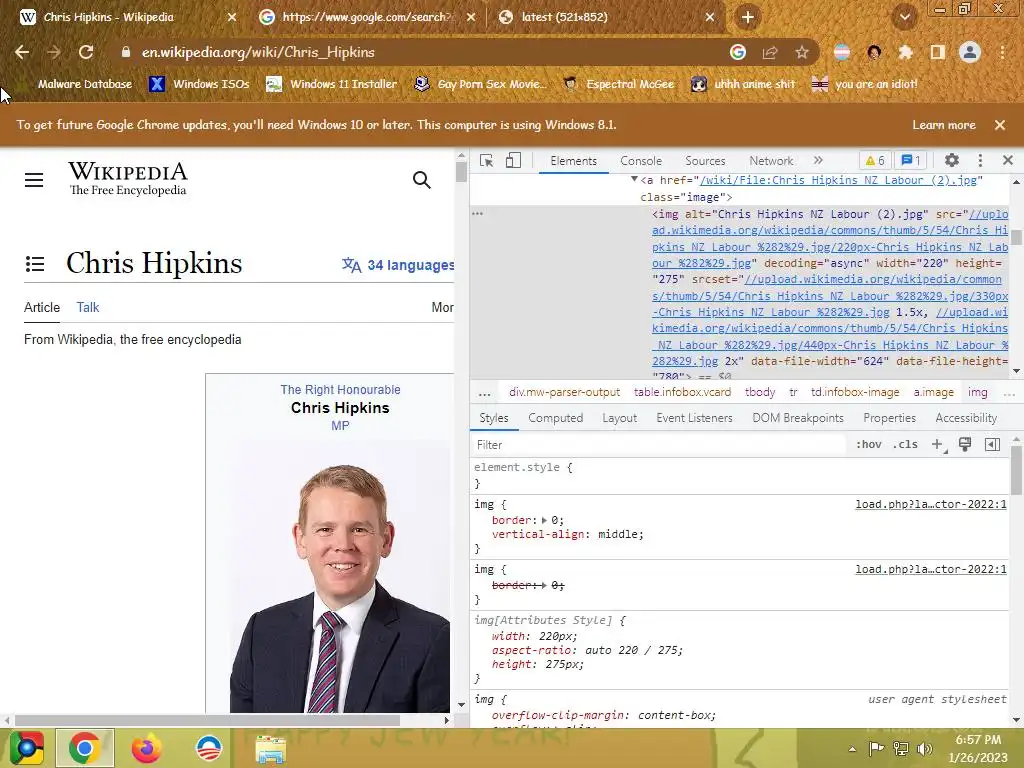
Task: Click Learn more on the update banner
Action: tap(944, 125)
